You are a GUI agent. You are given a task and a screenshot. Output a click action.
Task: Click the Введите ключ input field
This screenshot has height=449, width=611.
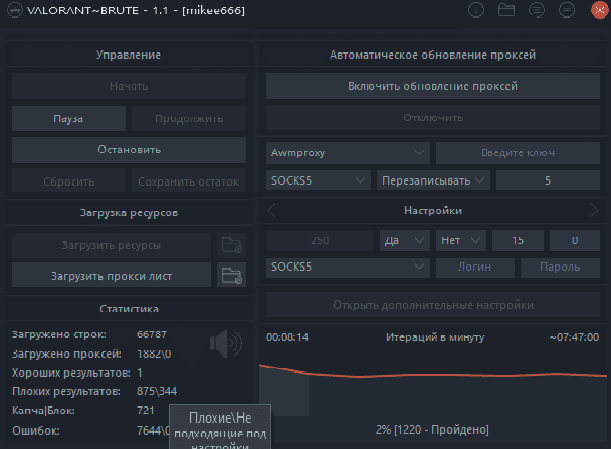pos(518,153)
